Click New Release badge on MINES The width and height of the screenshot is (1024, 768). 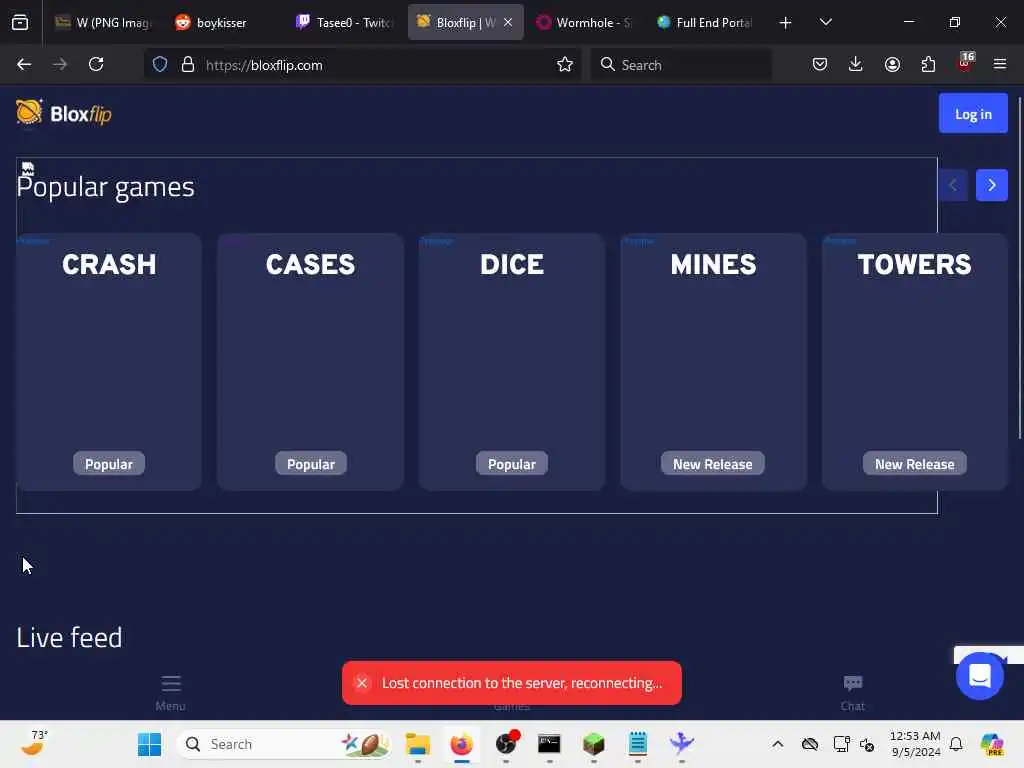click(x=713, y=464)
